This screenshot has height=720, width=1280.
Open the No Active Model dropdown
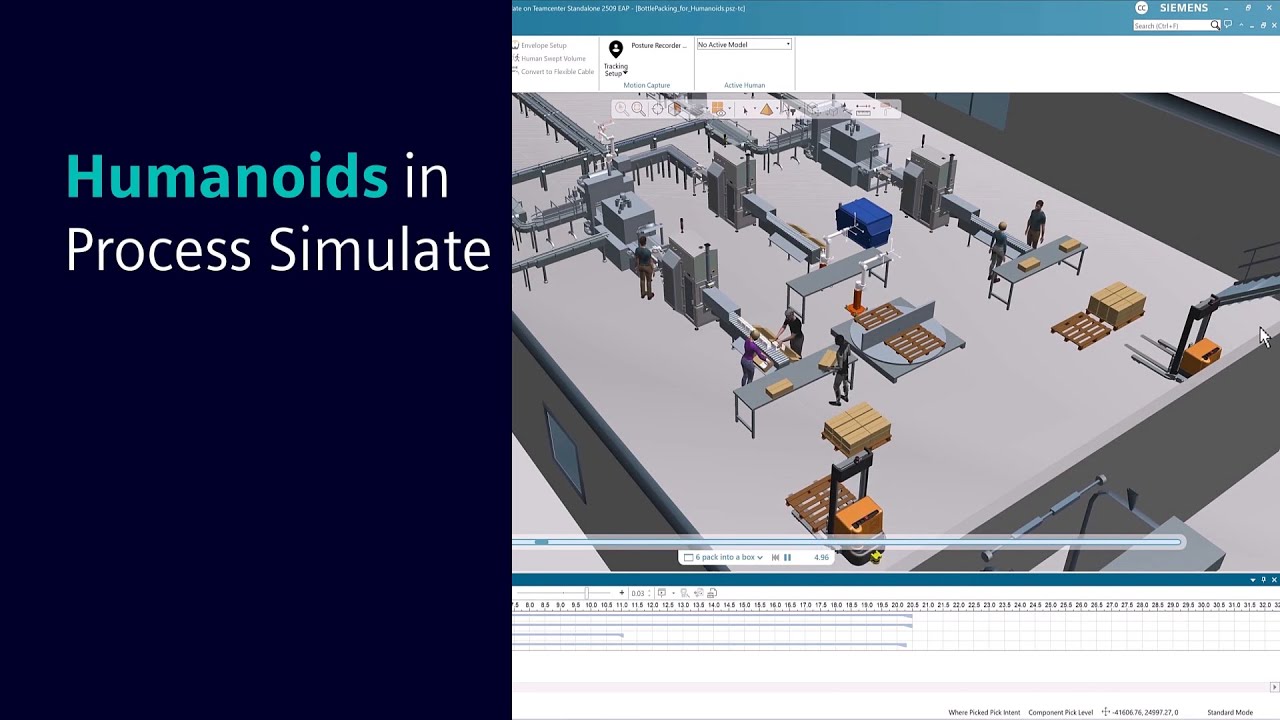click(x=744, y=44)
